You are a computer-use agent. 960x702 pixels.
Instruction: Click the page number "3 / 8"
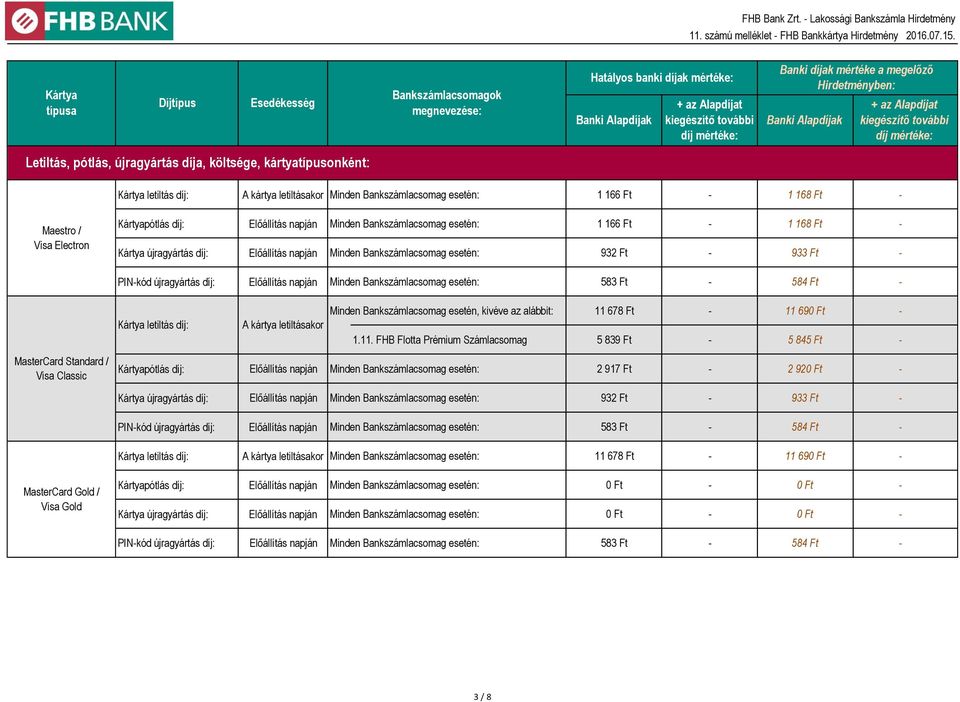coord(482,696)
